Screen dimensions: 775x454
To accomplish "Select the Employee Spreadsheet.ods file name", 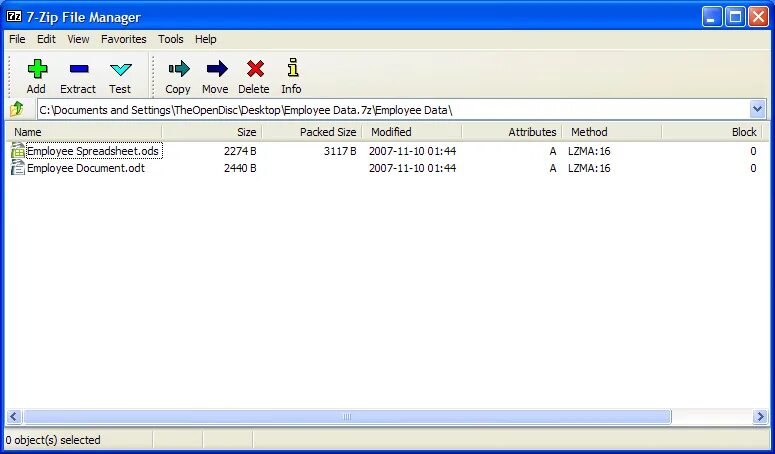I will coord(93,151).
